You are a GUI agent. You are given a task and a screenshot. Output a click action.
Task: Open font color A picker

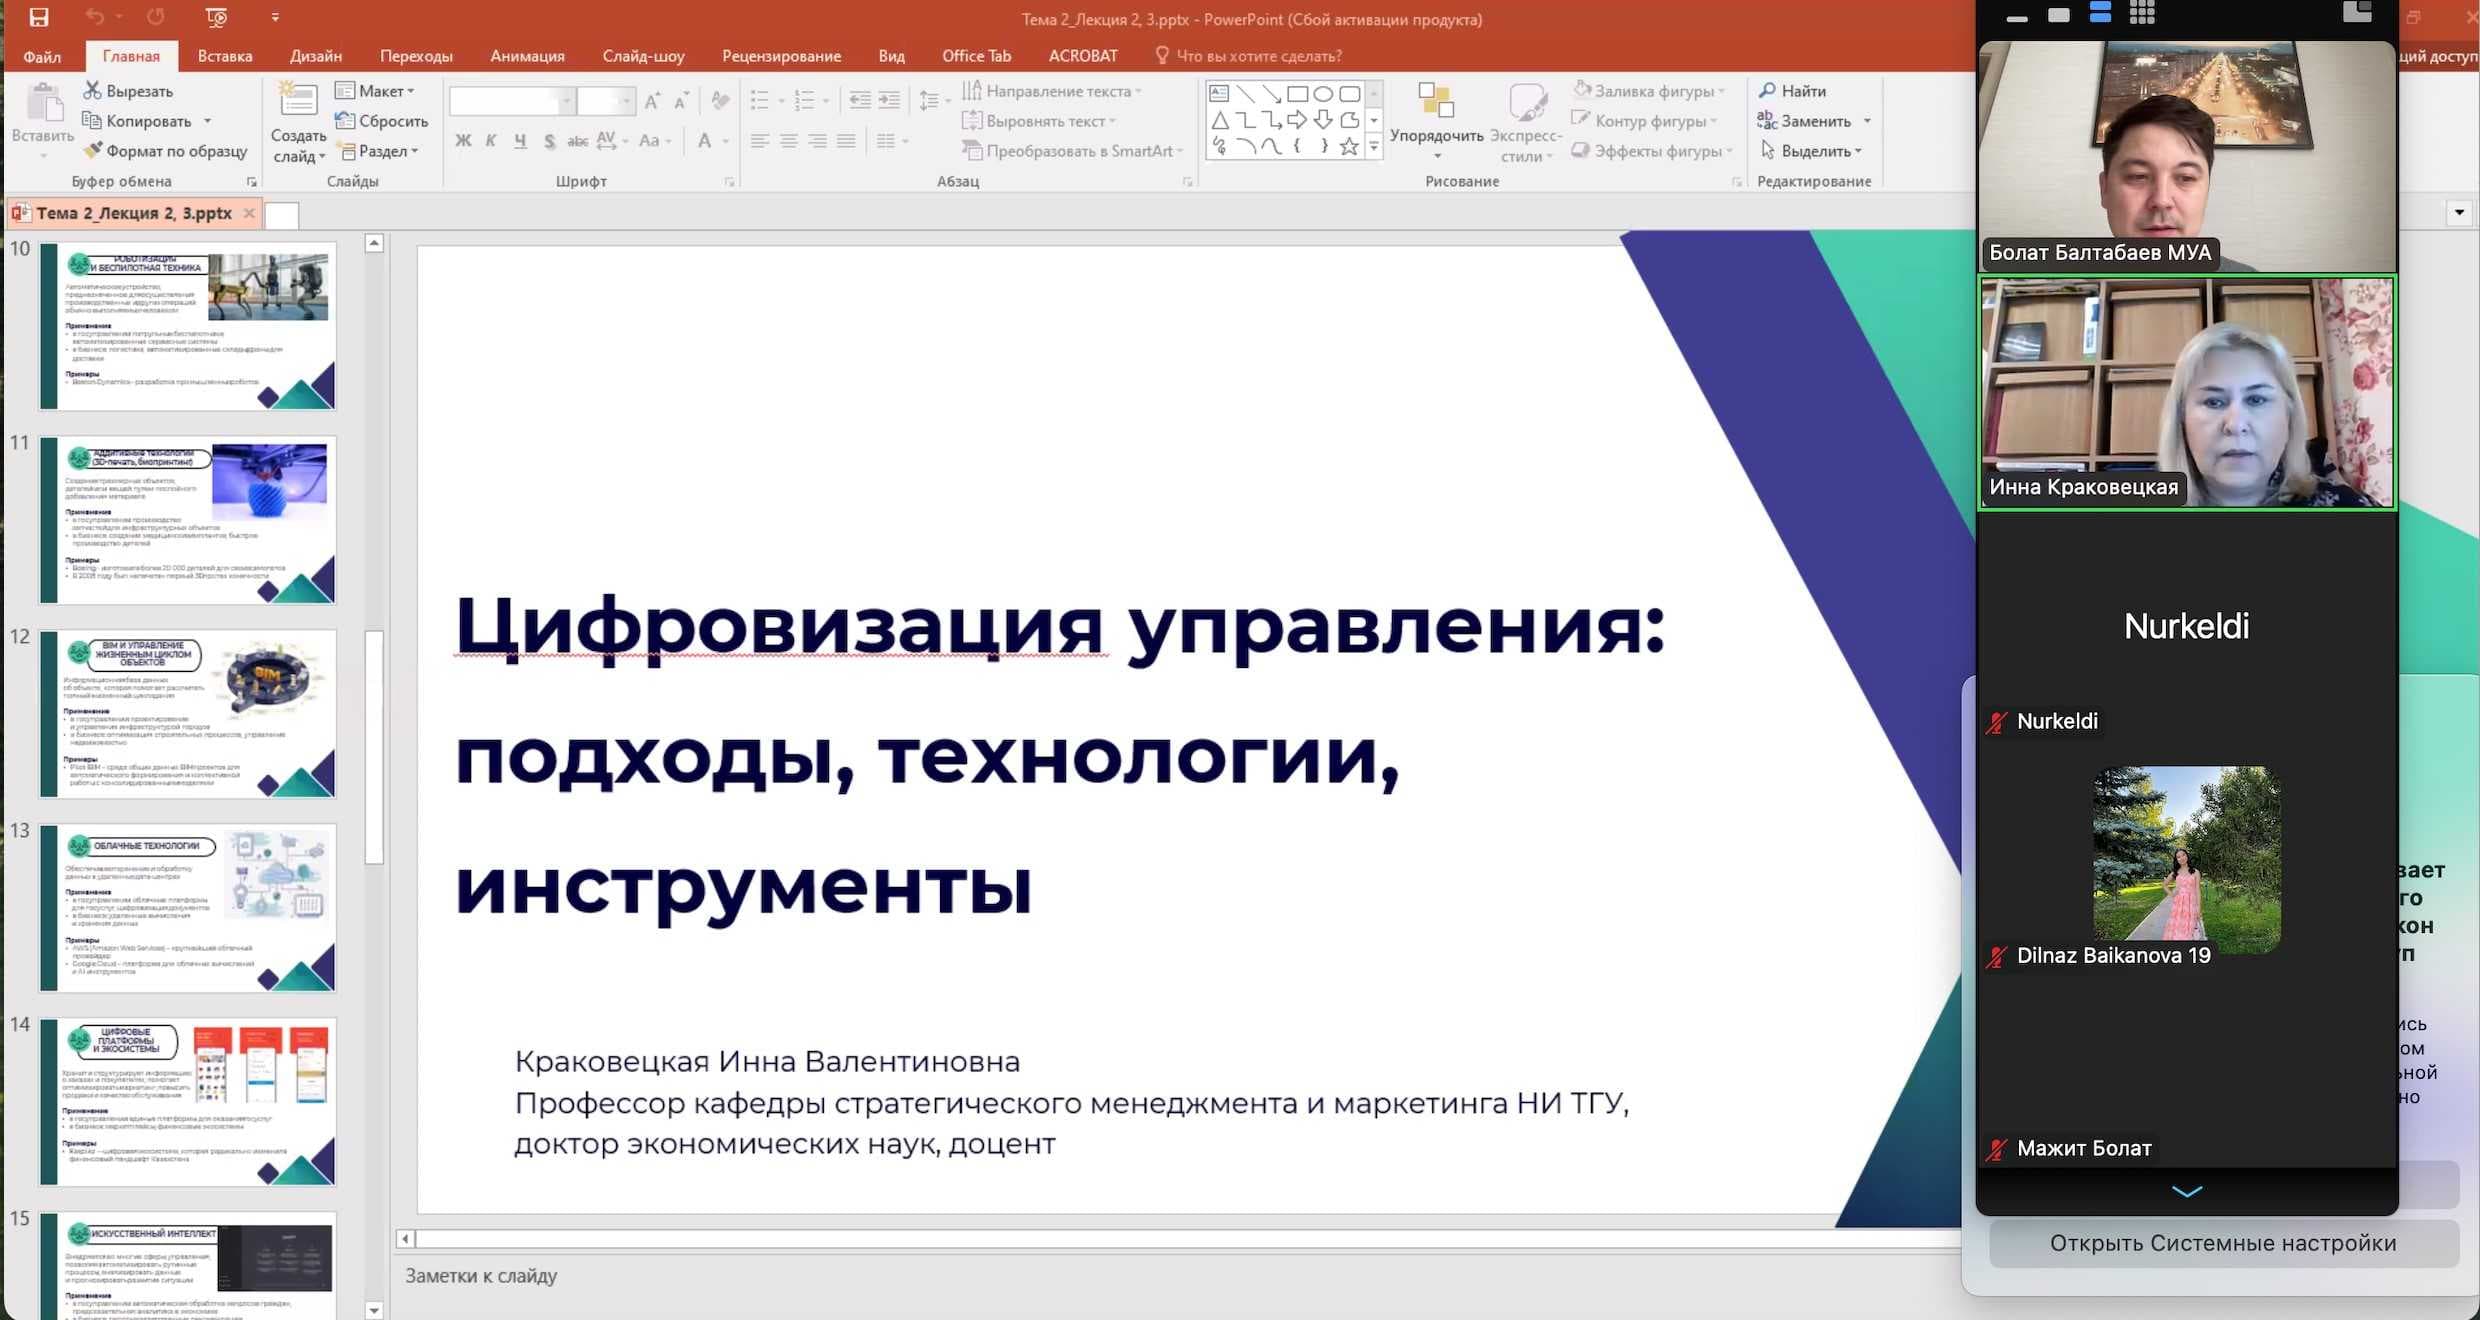pyautogui.click(x=705, y=141)
